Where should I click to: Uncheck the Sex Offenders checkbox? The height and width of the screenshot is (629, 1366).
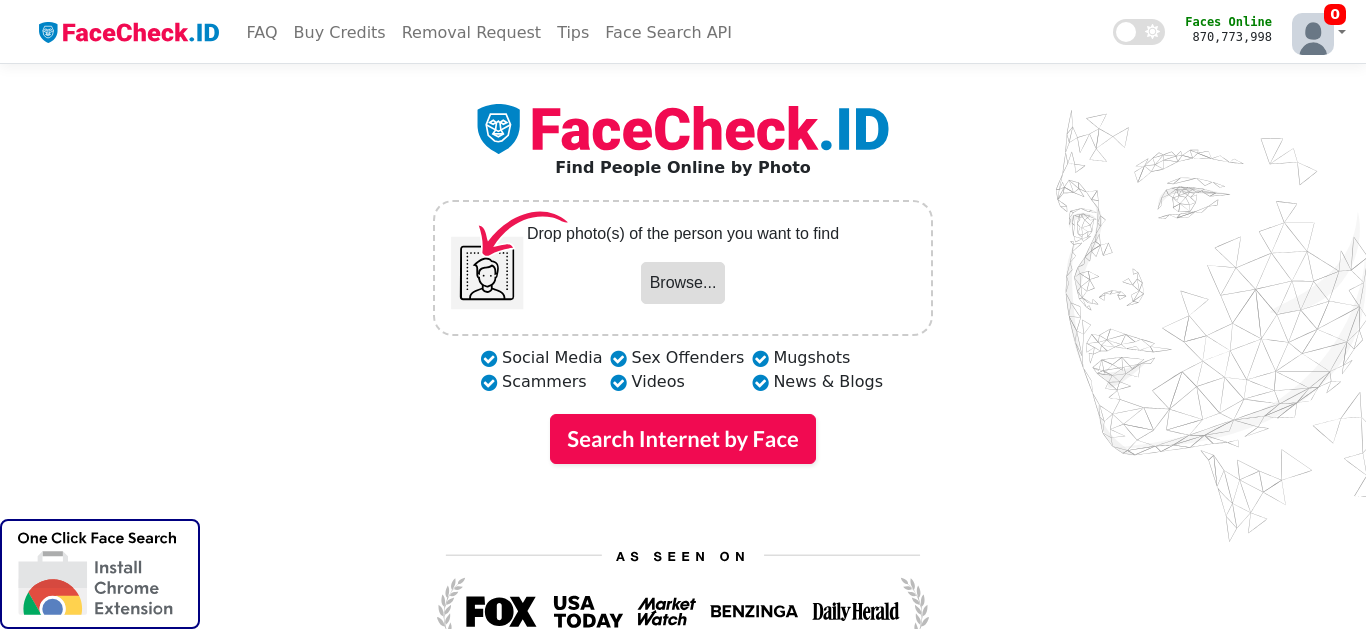pyautogui.click(x=618, y=359)
